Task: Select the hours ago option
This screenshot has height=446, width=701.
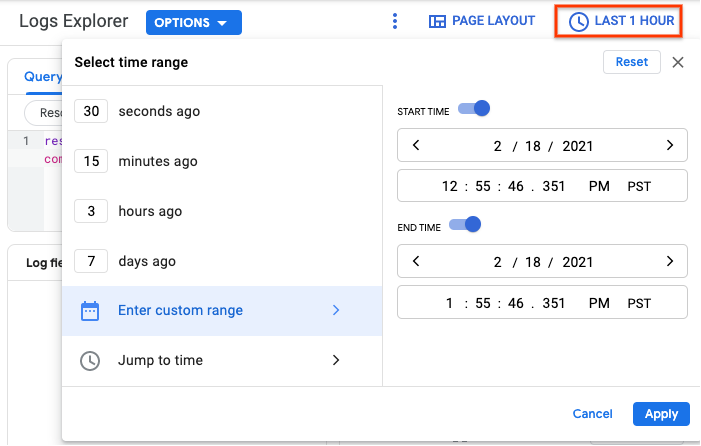Action: pos(150,212)
